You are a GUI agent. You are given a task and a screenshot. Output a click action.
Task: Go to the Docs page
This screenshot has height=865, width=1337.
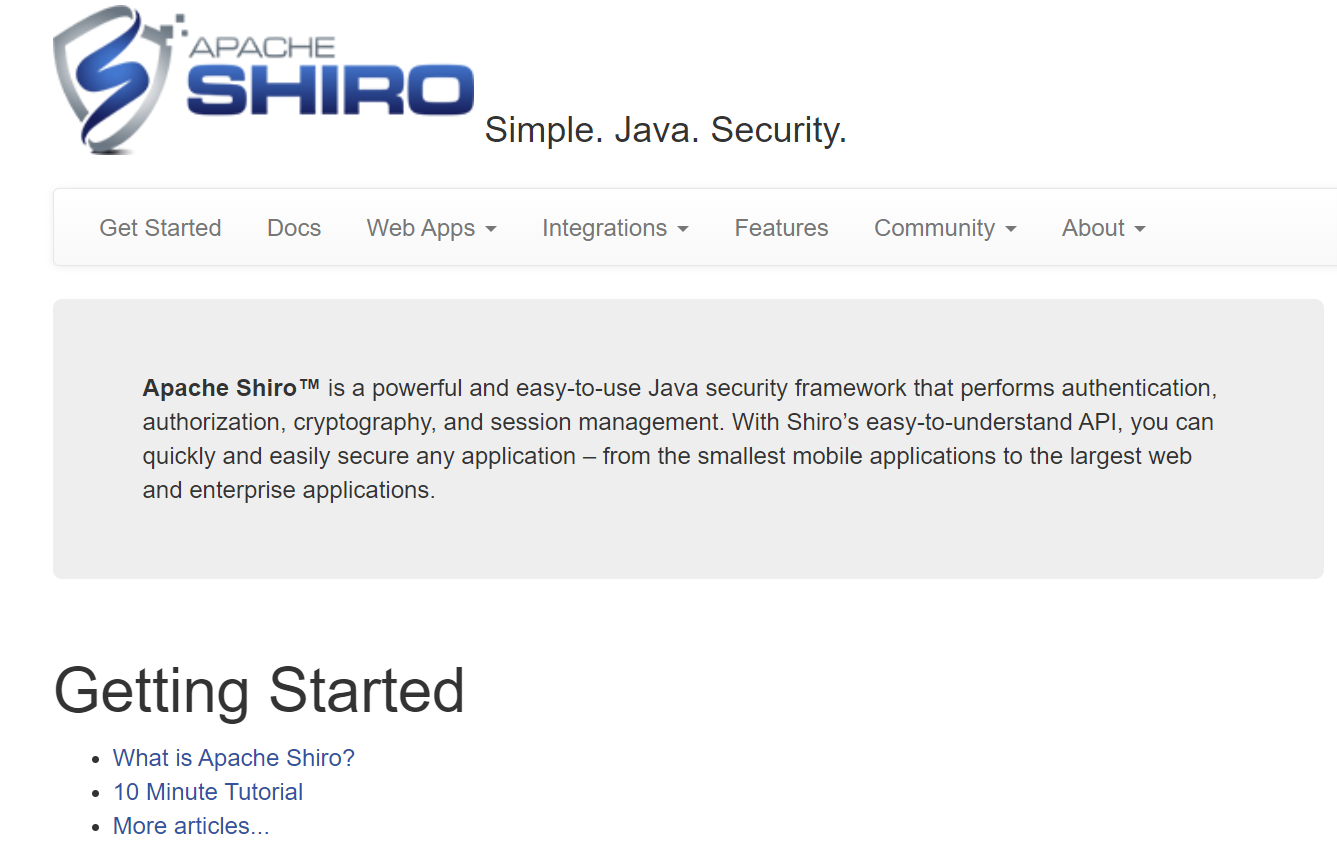click(x=294, y=228)
